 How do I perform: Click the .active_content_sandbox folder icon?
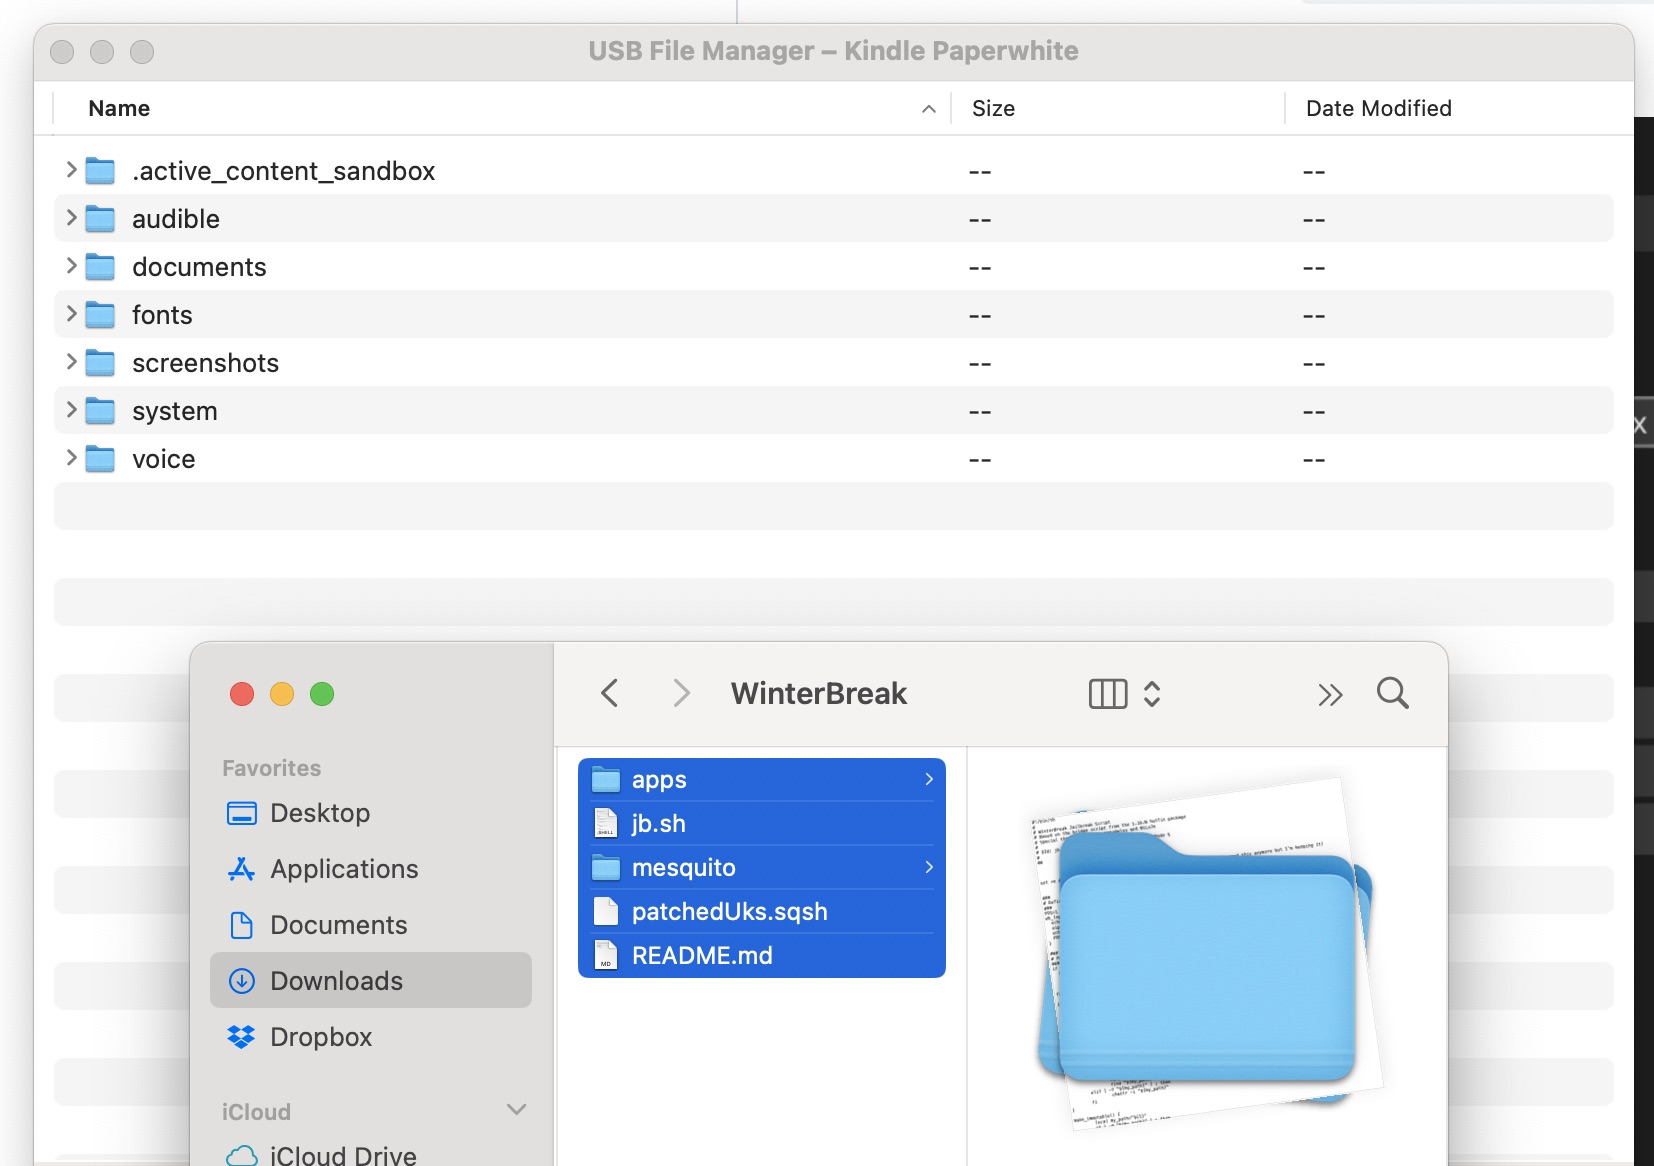100,171
